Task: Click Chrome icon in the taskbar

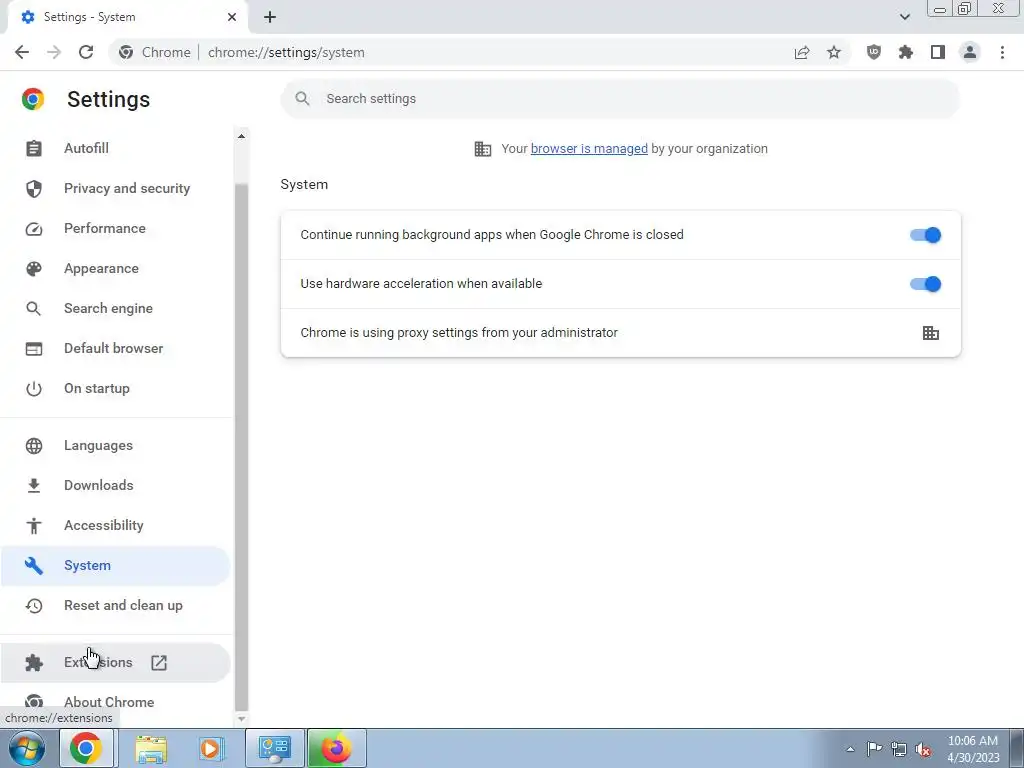Action: (87, 748)
